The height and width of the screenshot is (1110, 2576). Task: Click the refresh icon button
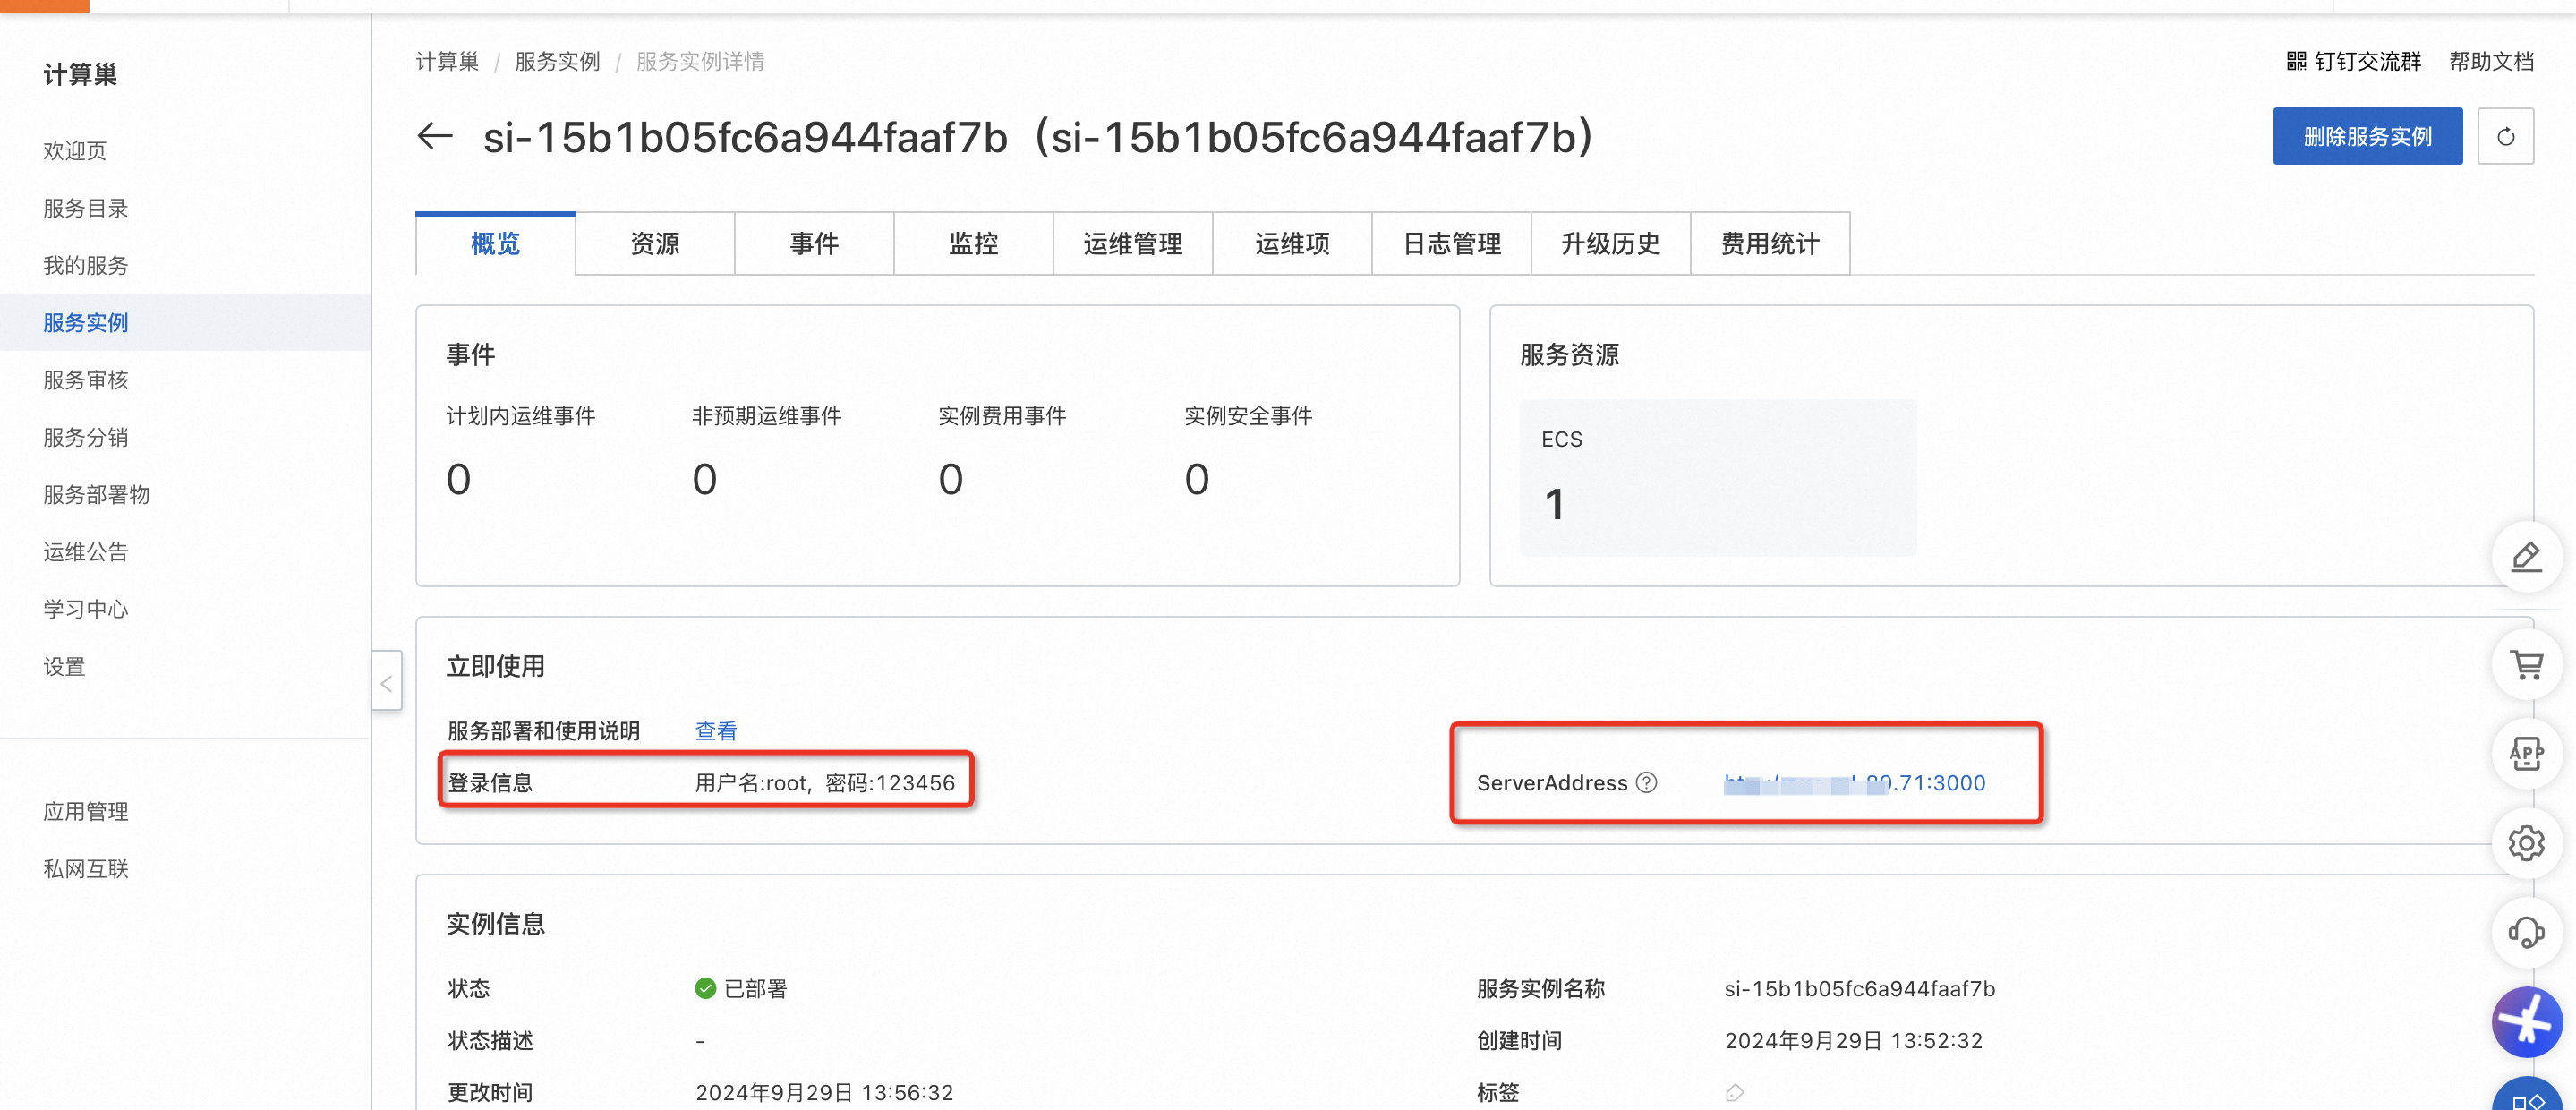point(2505,136)
